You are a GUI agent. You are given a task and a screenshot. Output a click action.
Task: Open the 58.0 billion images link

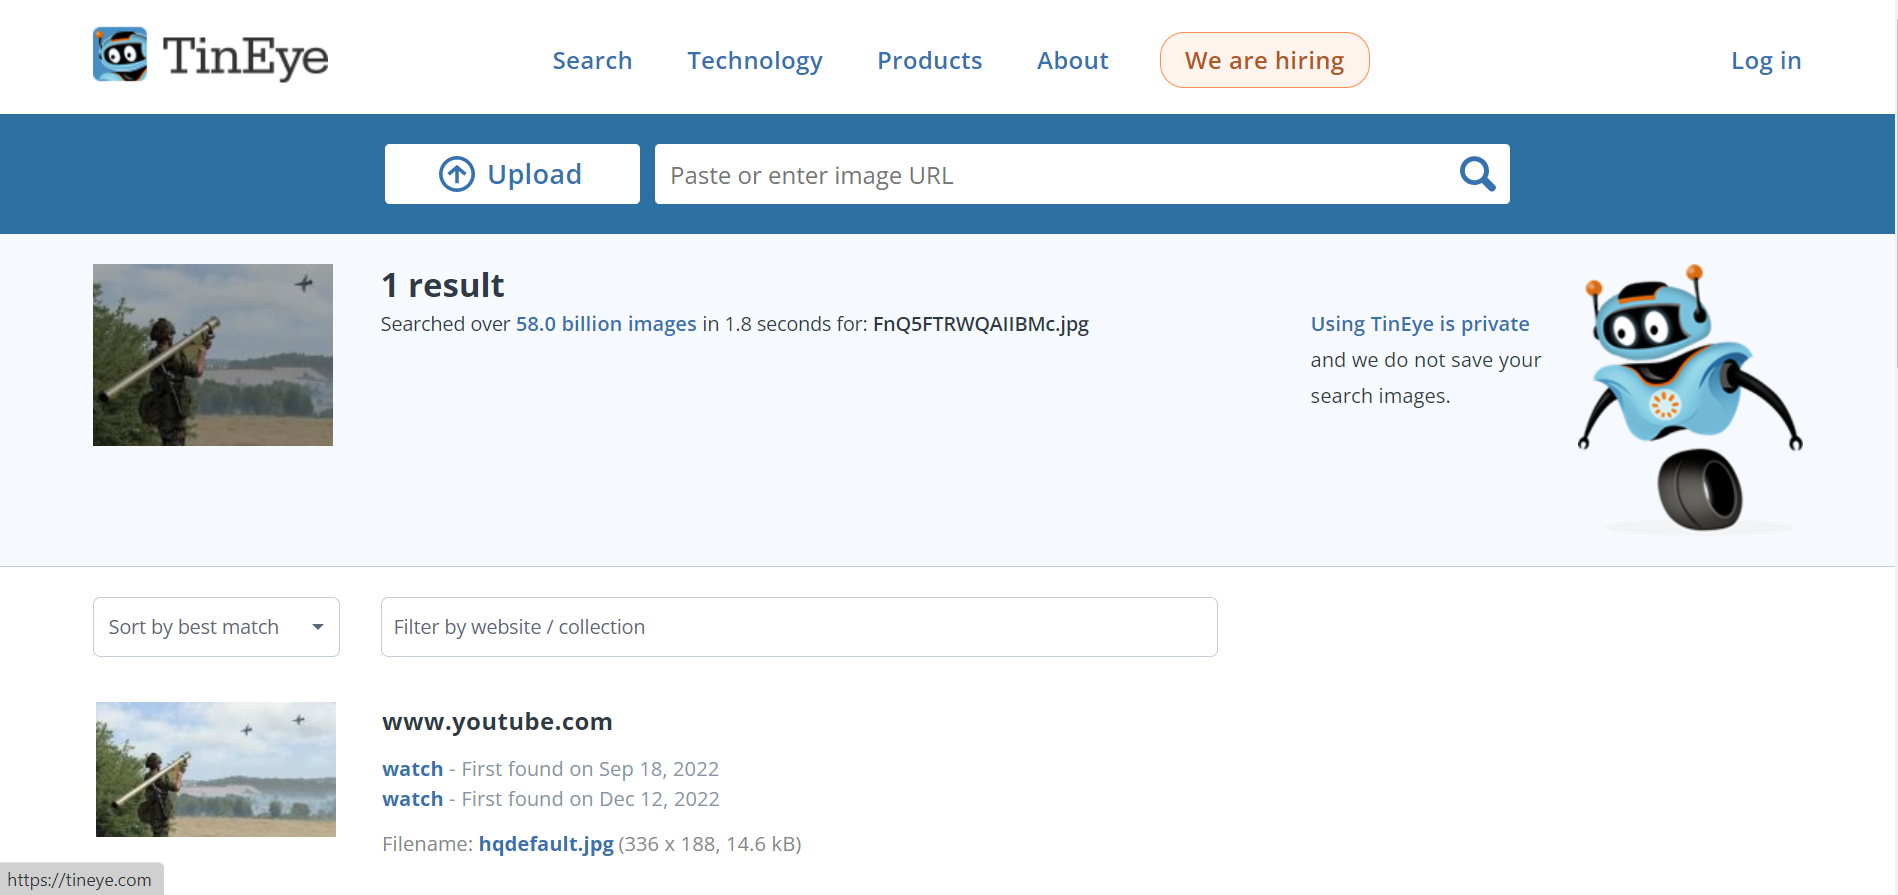(x=605, y=324)
